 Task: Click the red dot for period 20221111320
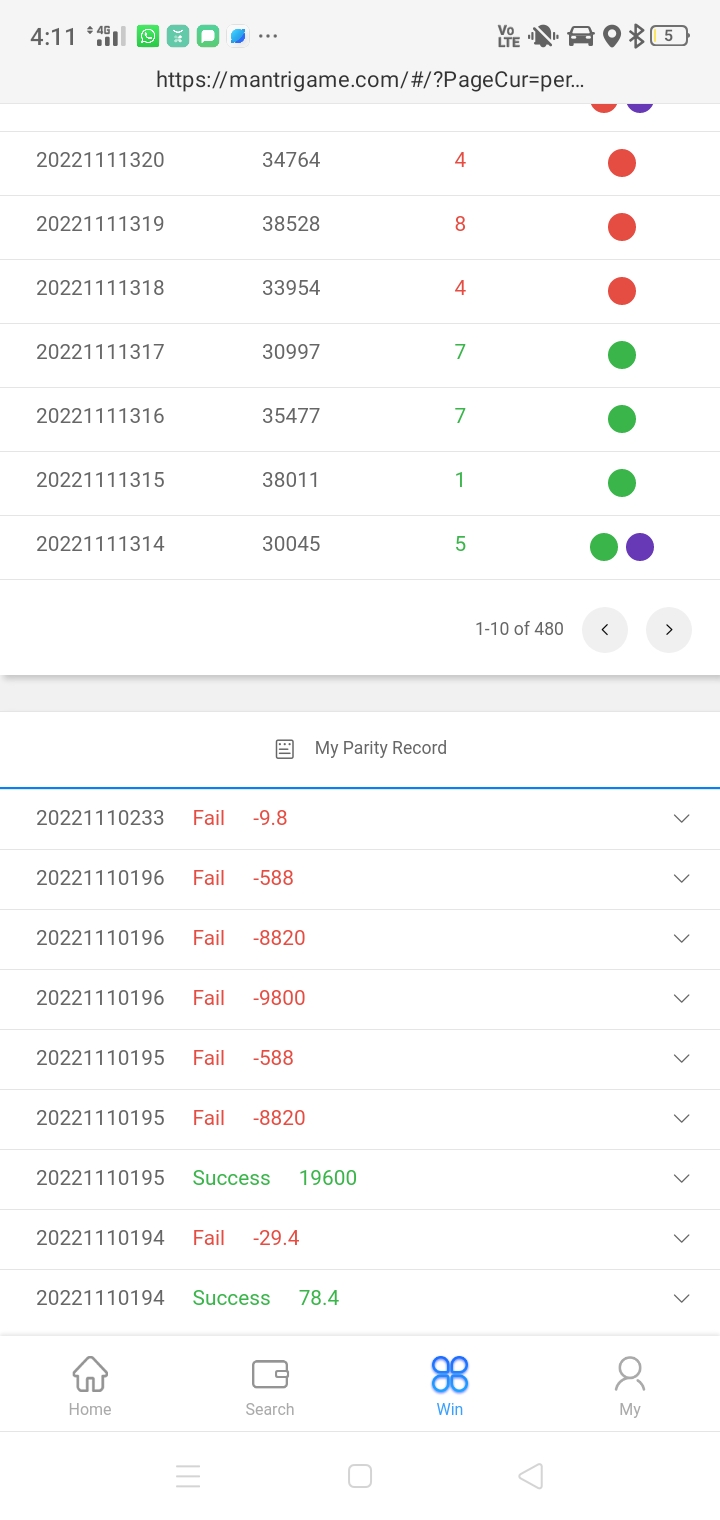pos(622,163)
